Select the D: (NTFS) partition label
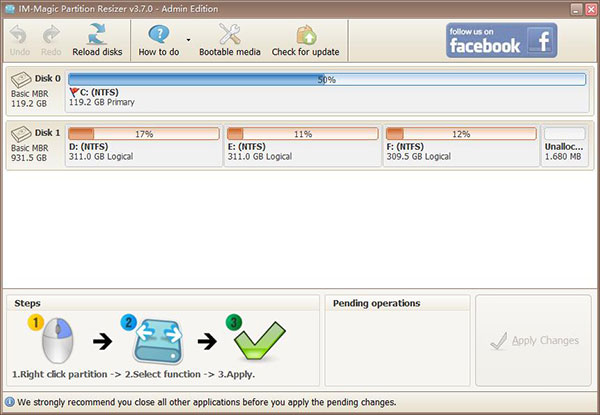This screenshot has width=600, height=415. click(88, 146)
